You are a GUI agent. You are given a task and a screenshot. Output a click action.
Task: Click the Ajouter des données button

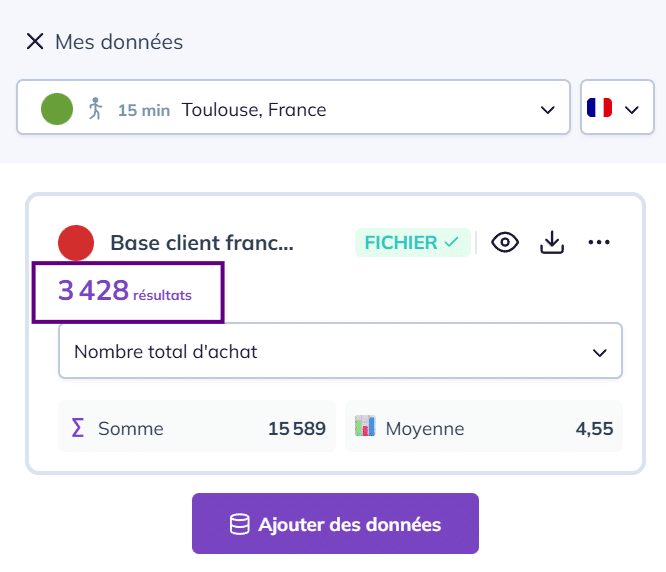(335, 524)
